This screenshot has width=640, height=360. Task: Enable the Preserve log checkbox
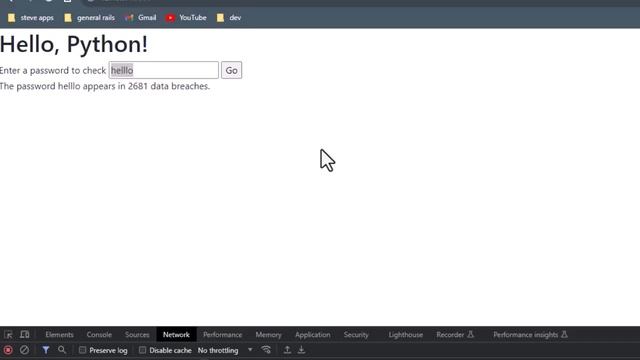click(82, 350)
